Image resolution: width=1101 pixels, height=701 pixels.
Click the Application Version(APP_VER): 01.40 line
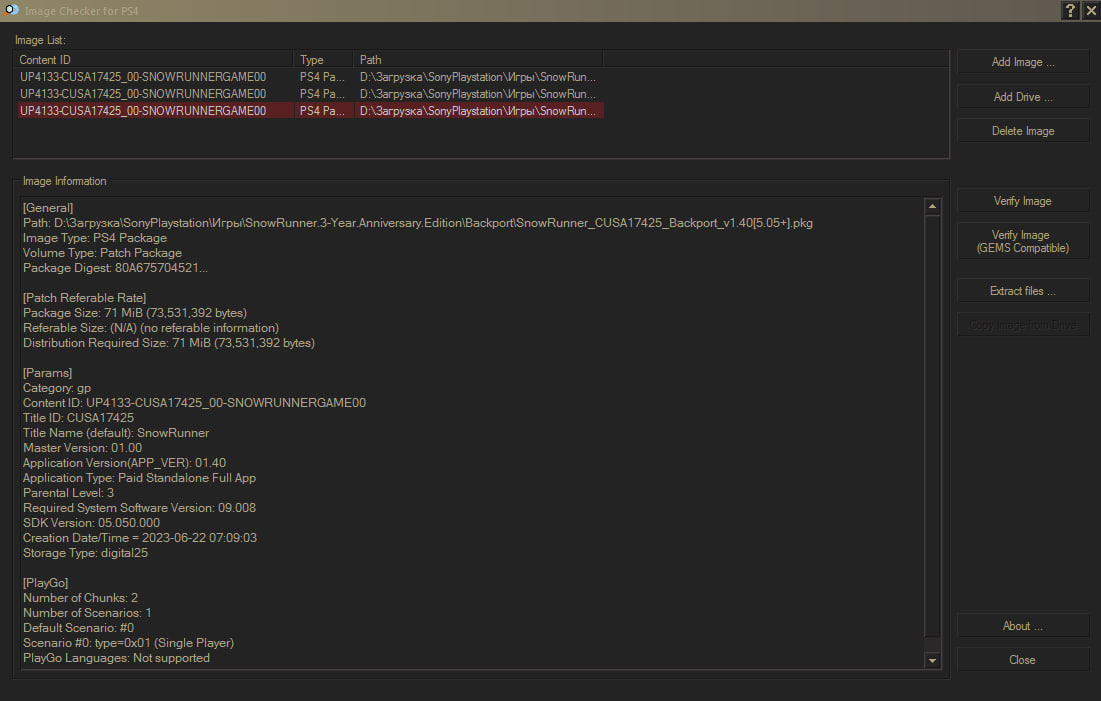pos(124,463)
